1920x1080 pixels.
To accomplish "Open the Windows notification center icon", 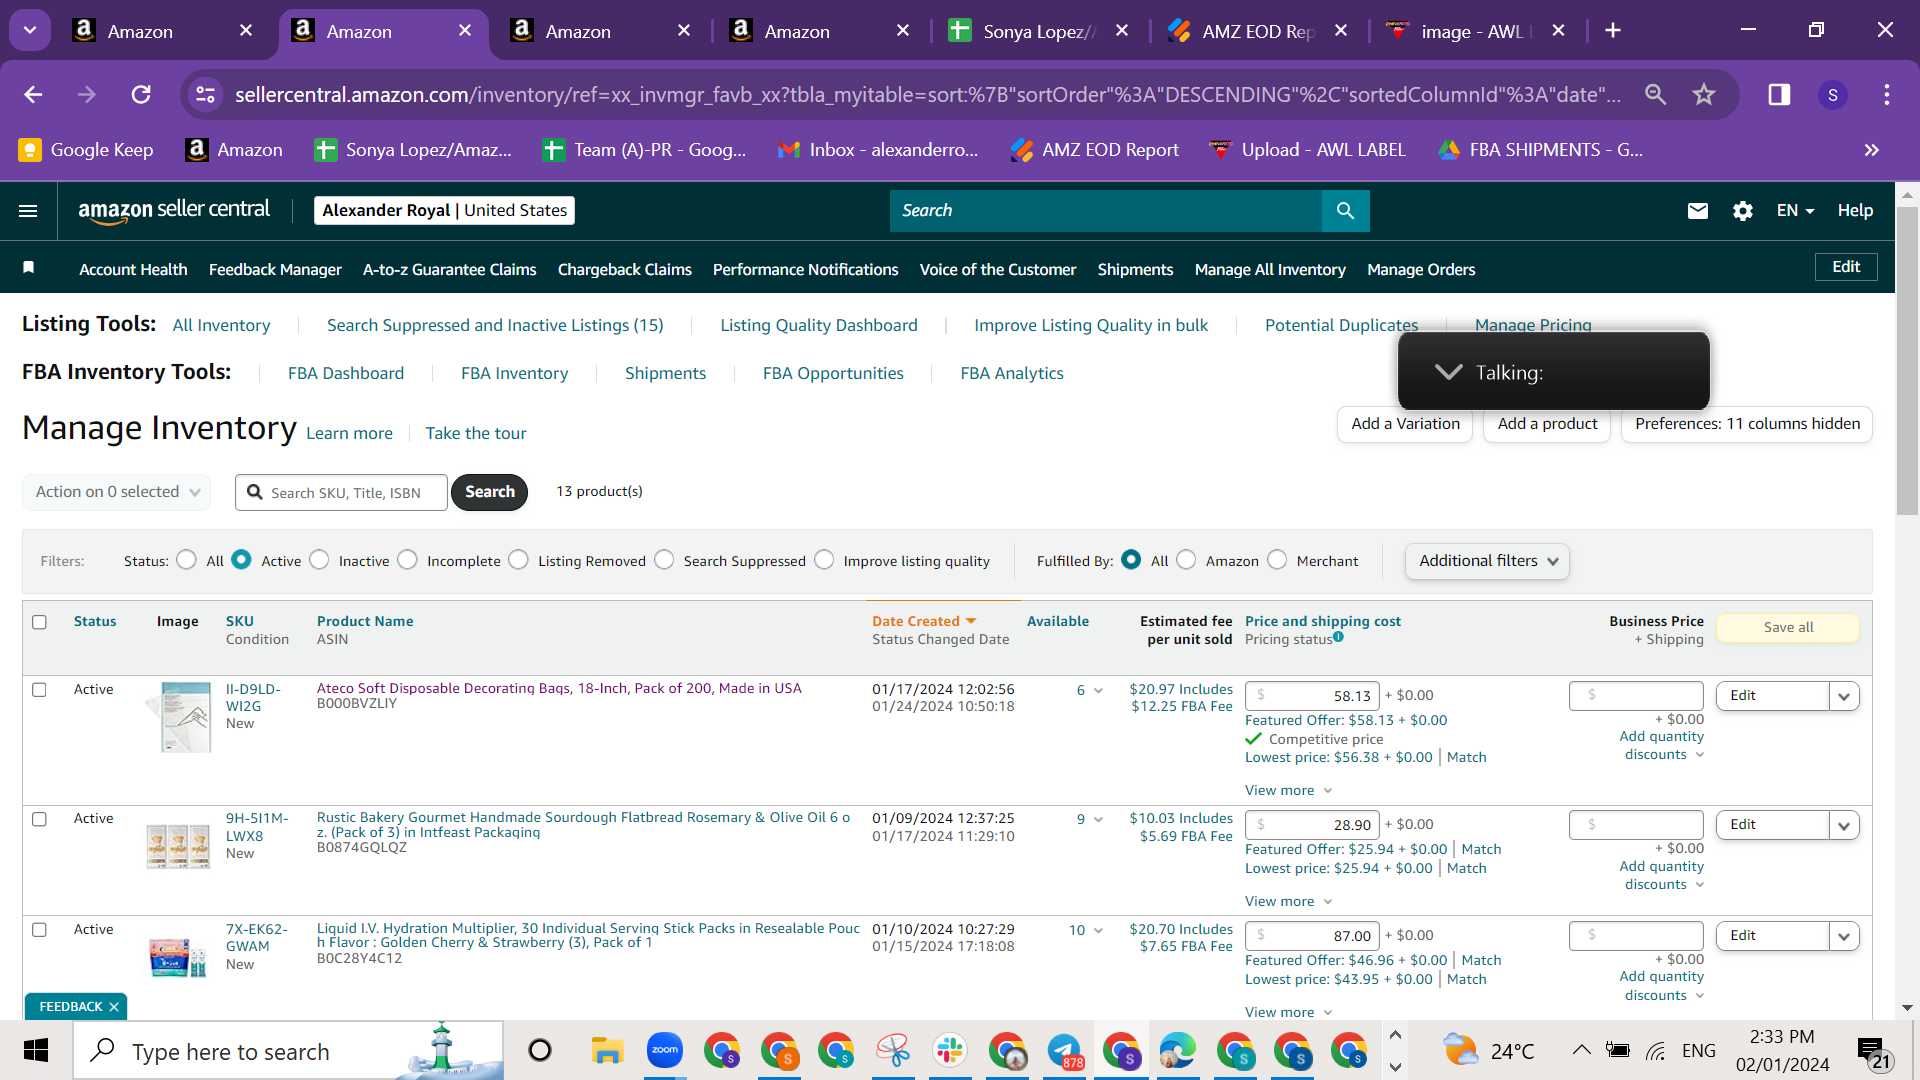I will point(1873,1051).
